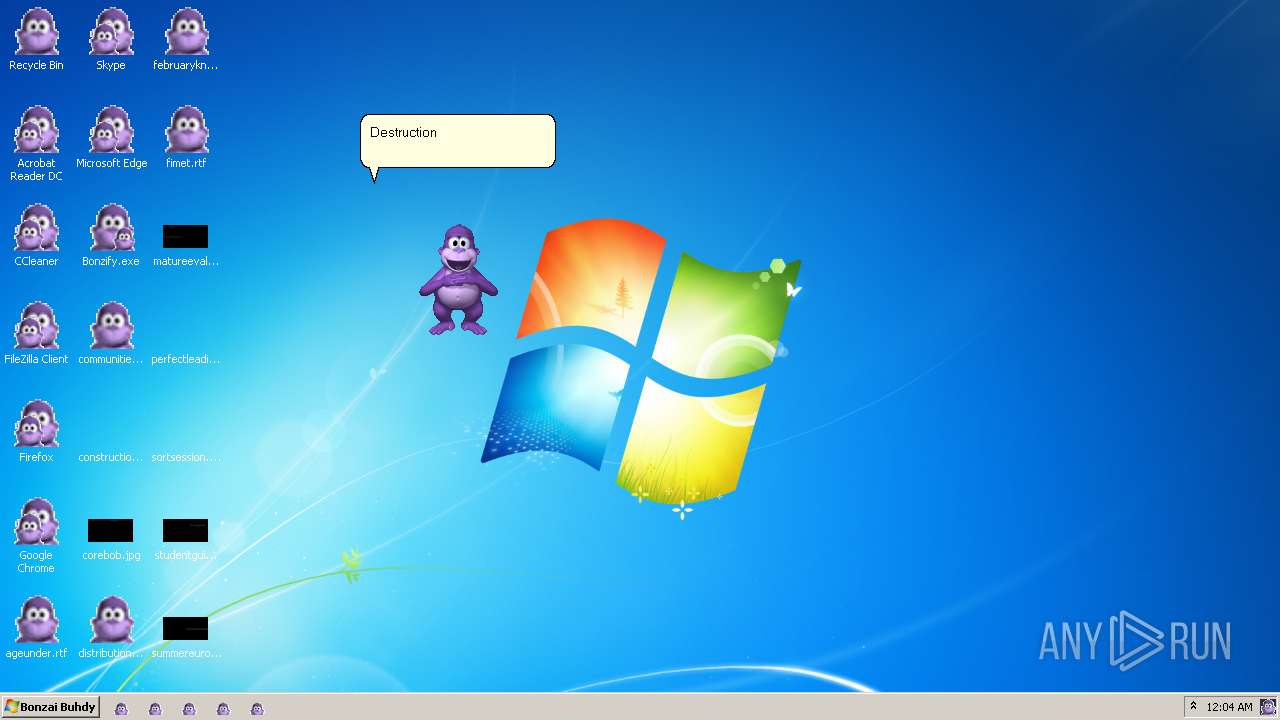Select the FileZilla Client shortcut
1280x720 pixels.
pyautogui.click(x=36, y=334)
